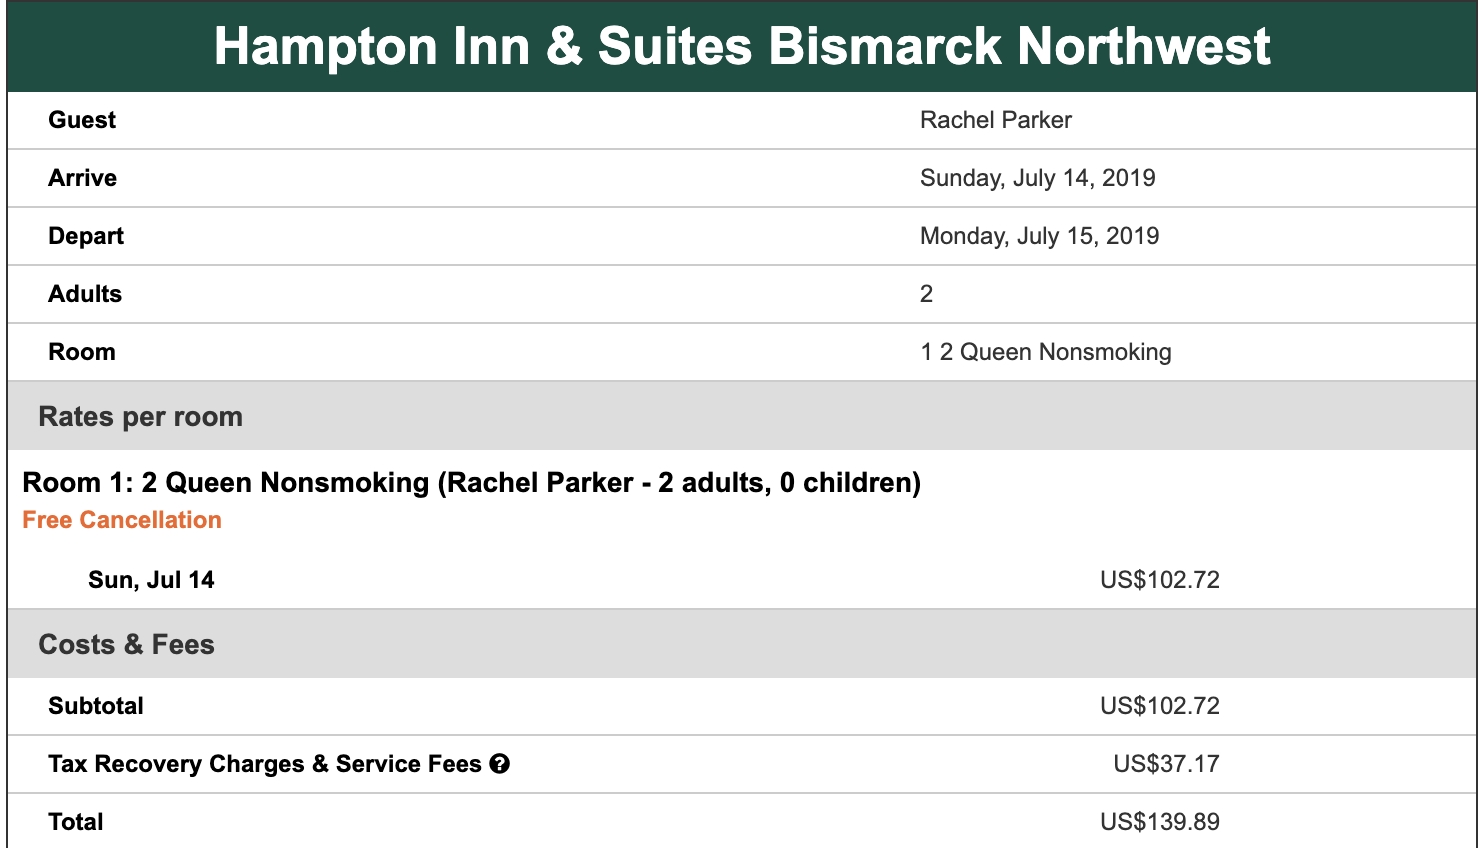Click the Room 1 description heading
This screenshot has width=1482, height=848.
tap(471, 483)
